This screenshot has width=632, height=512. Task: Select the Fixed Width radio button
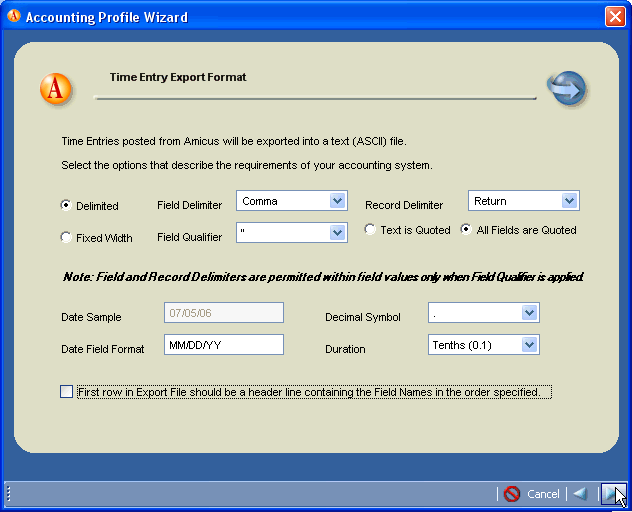[x=66, y=238]
